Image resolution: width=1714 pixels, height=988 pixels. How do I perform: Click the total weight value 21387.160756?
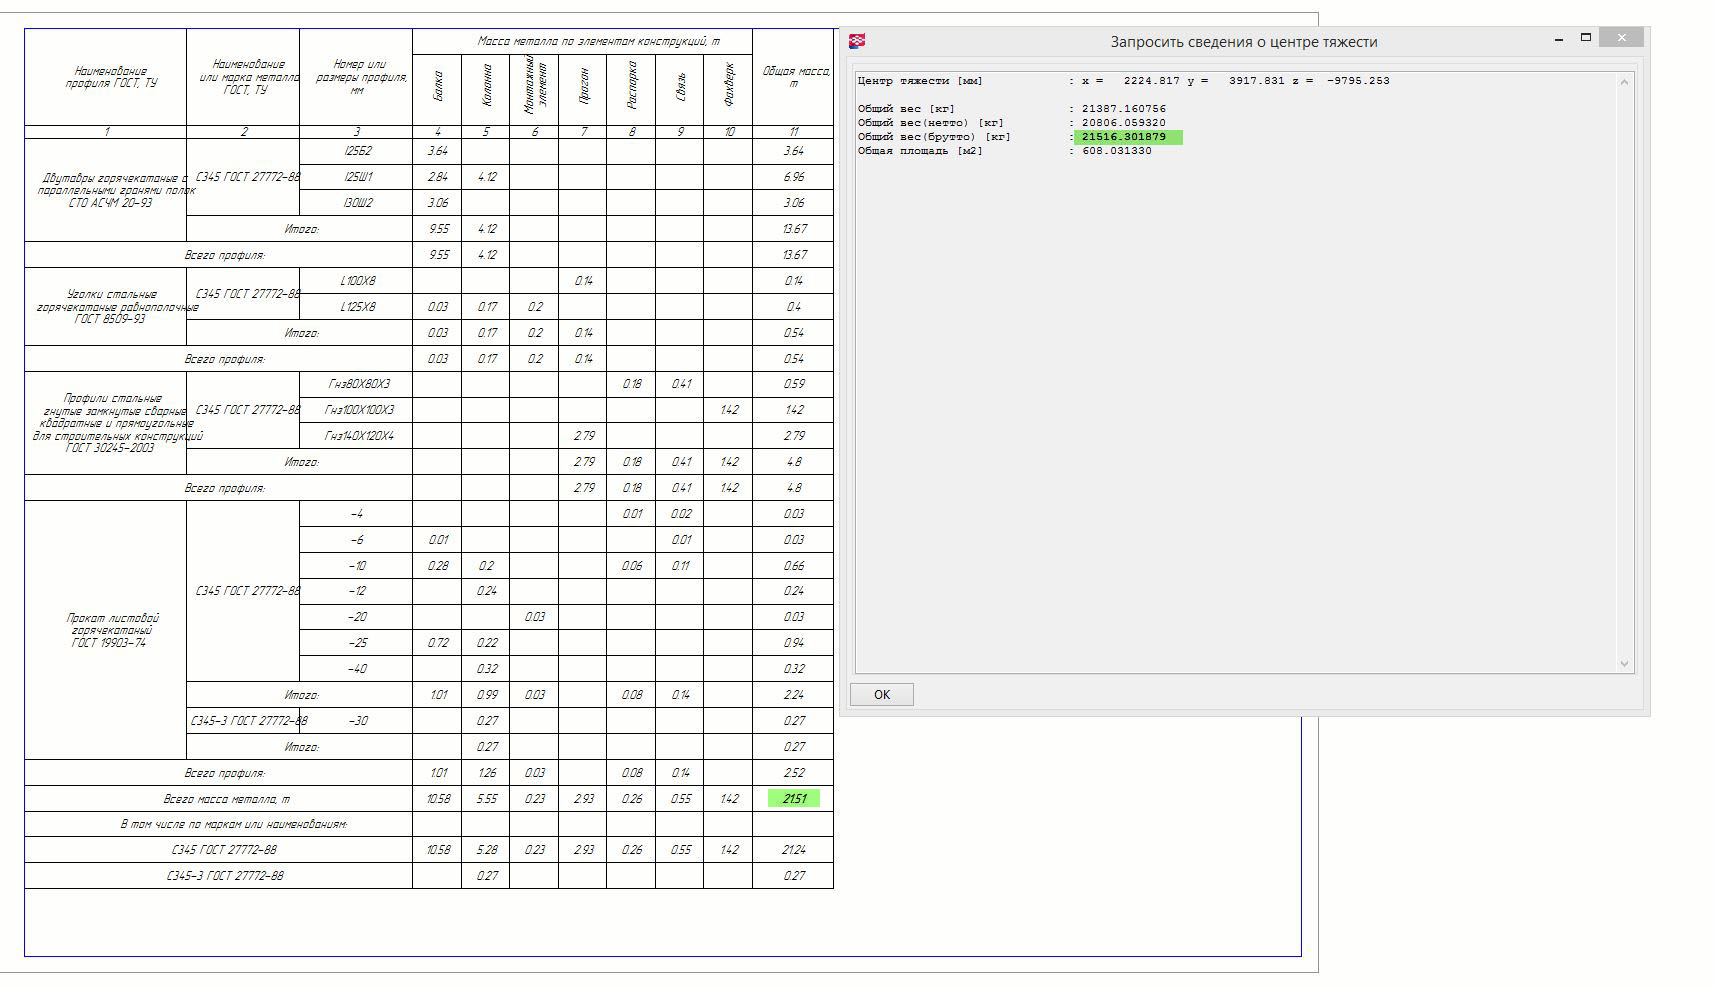coord(1124,109)
